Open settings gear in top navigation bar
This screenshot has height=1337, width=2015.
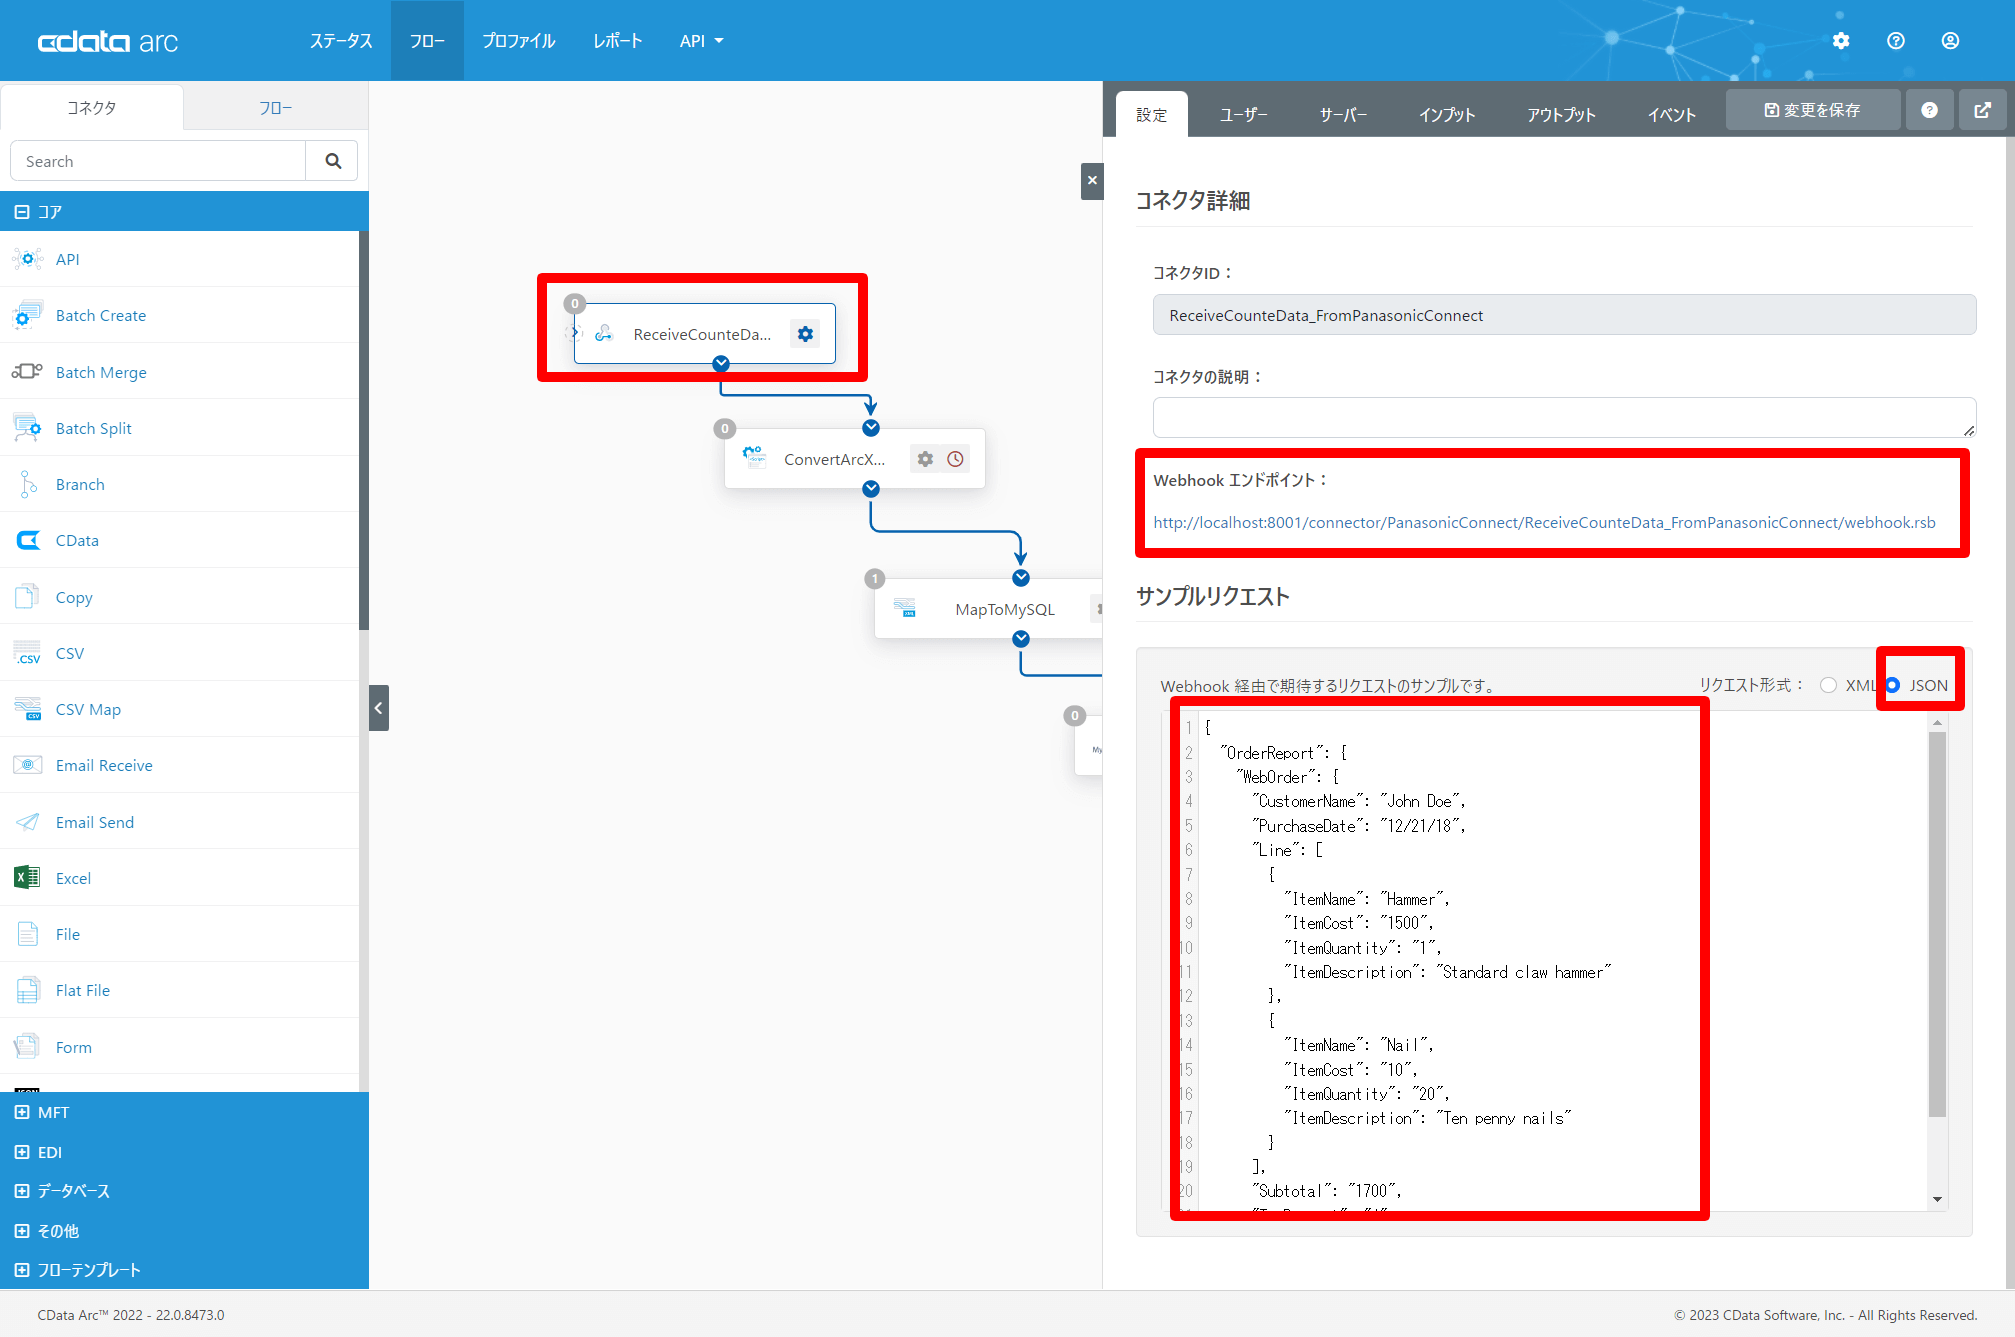coord(1841,41)
